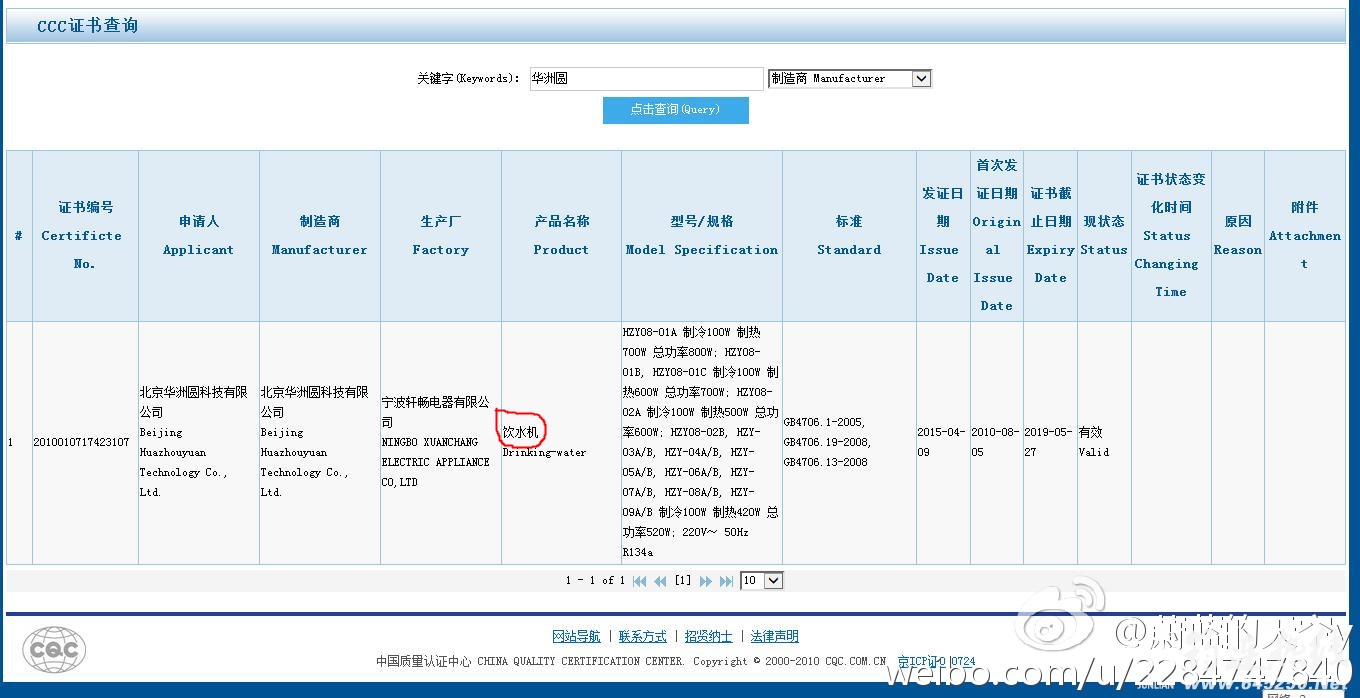This screenshot has height=698, width=1360.
Task: Click the 型号/规格 Model Specification column header
Action: pos(702,236)
